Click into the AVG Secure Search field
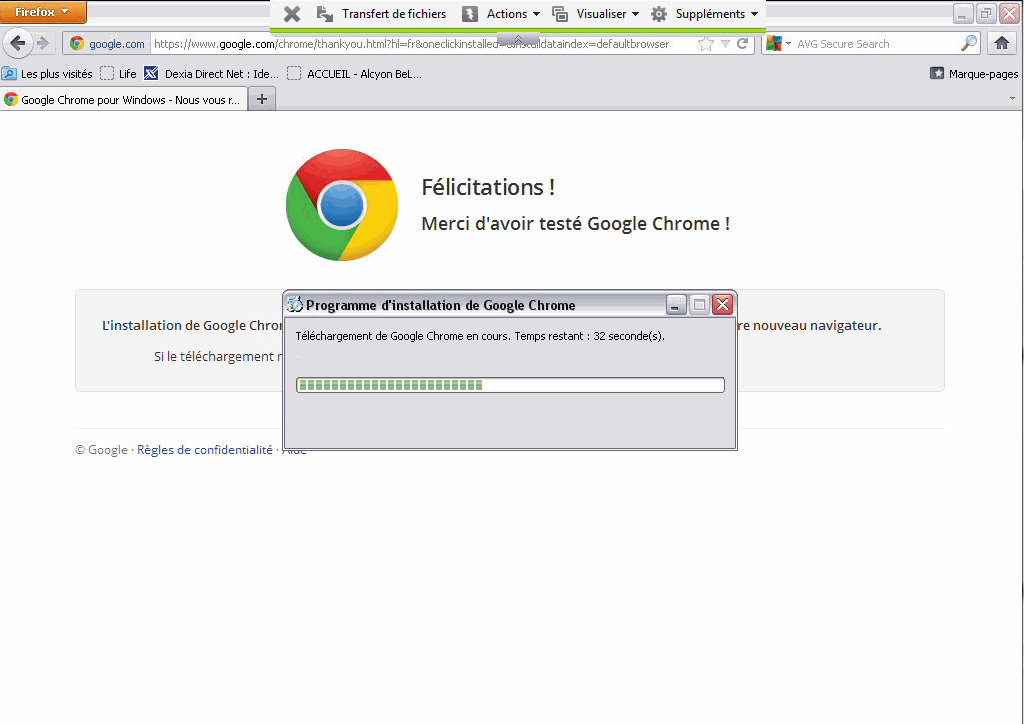 point(875,44)
